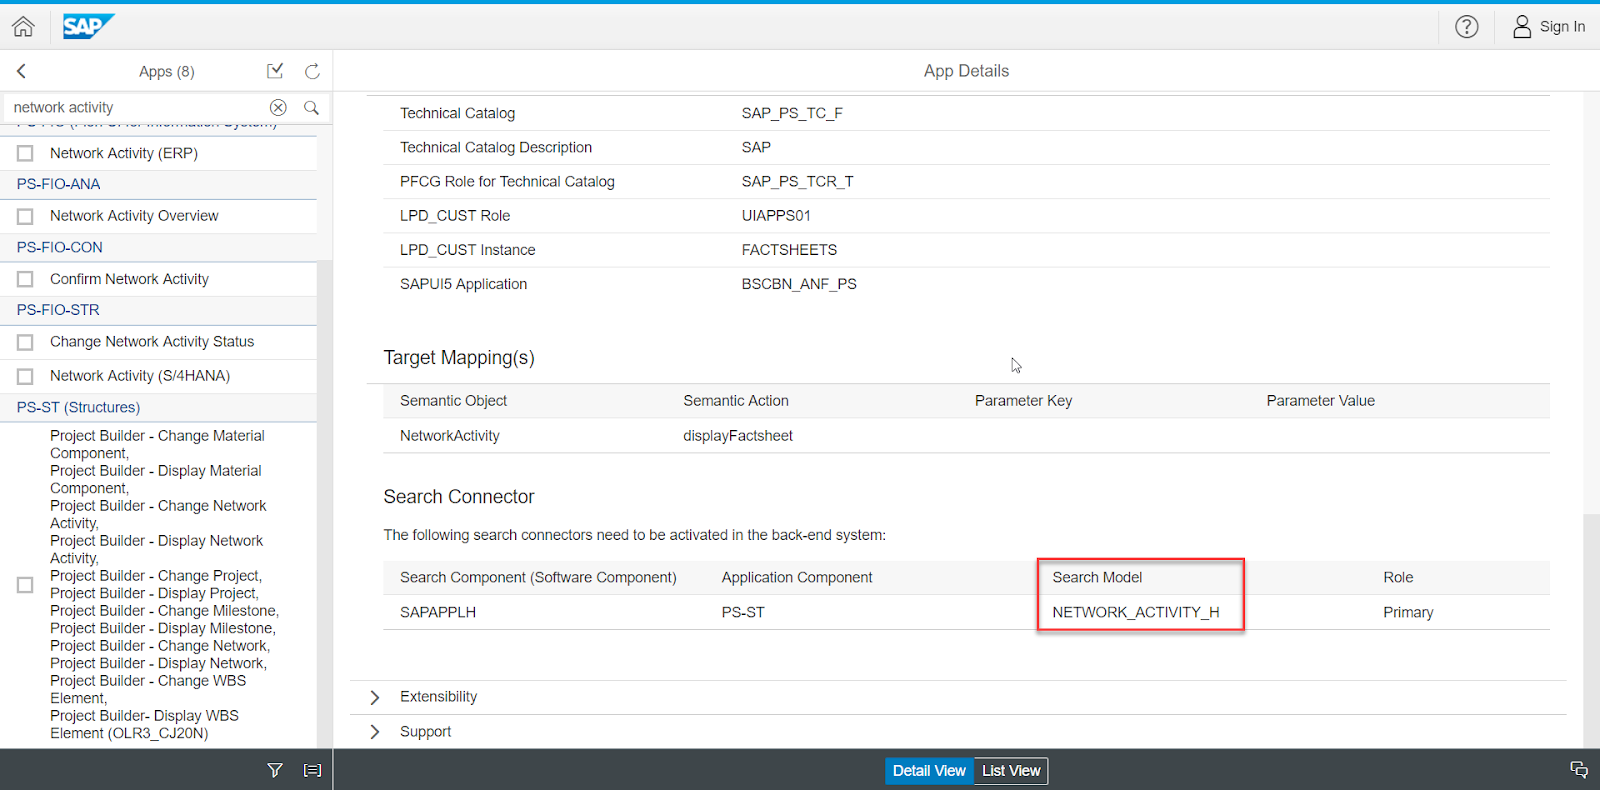Click the NETWORK_ACTIVITY_H search model value

tap(1136, 612)
